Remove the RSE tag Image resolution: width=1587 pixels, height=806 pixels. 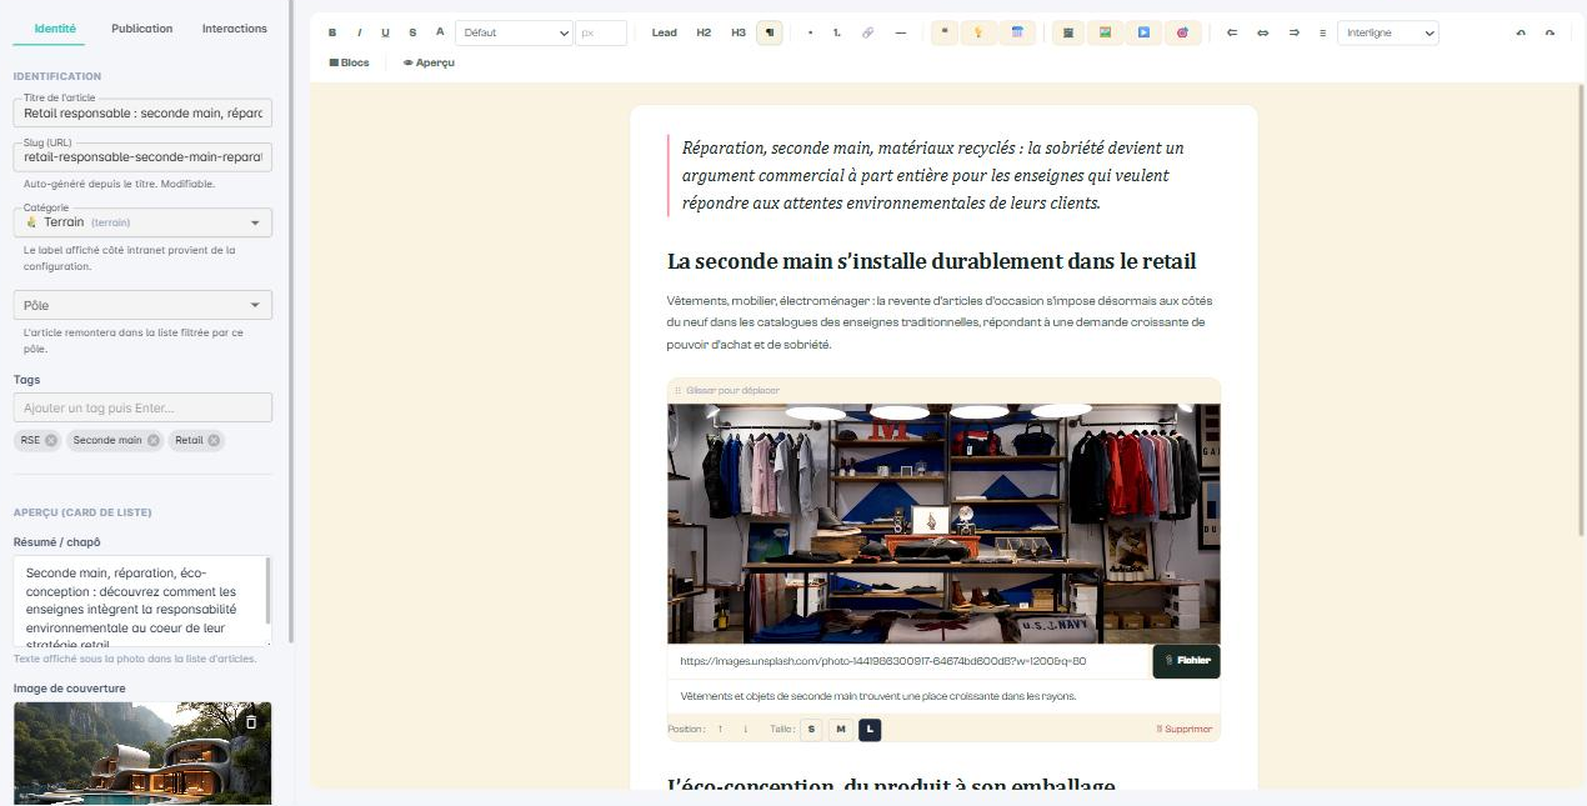click(51, 440)
